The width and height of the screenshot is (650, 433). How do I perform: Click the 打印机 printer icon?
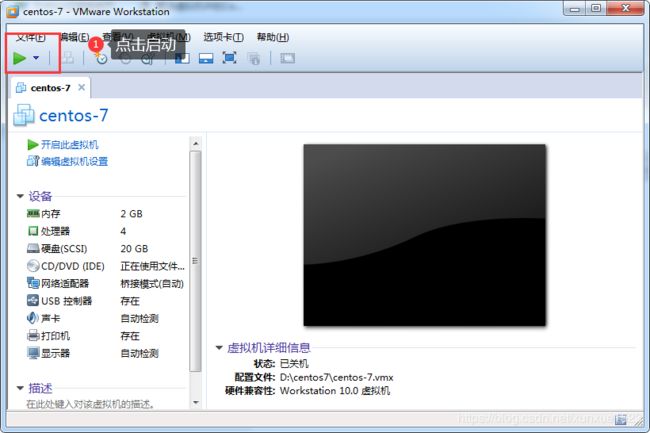click(33, 335)
